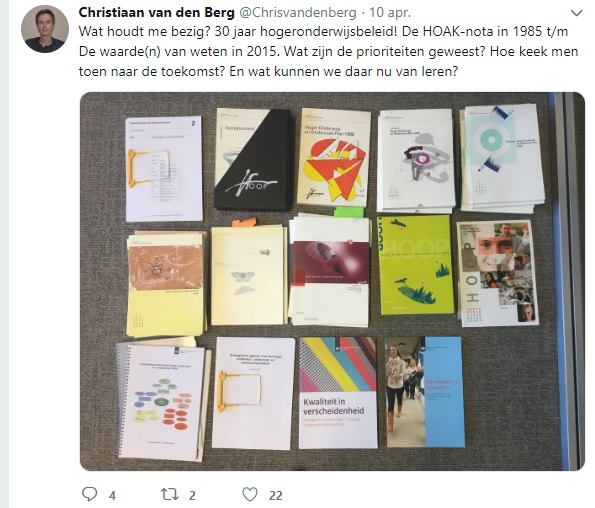The image size is (595, 508).
Task: Open the @Chrisvandenberg handle link
Action: tap(298, 13)
